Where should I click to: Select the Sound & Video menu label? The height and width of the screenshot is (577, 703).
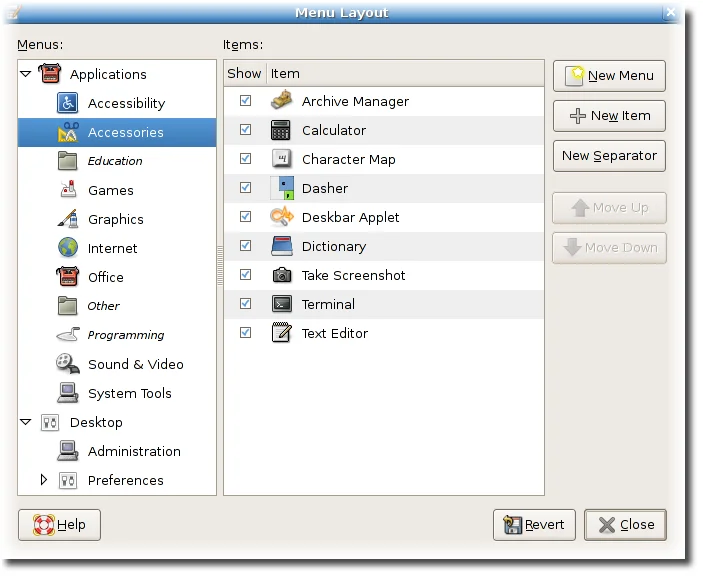(136, 364)
